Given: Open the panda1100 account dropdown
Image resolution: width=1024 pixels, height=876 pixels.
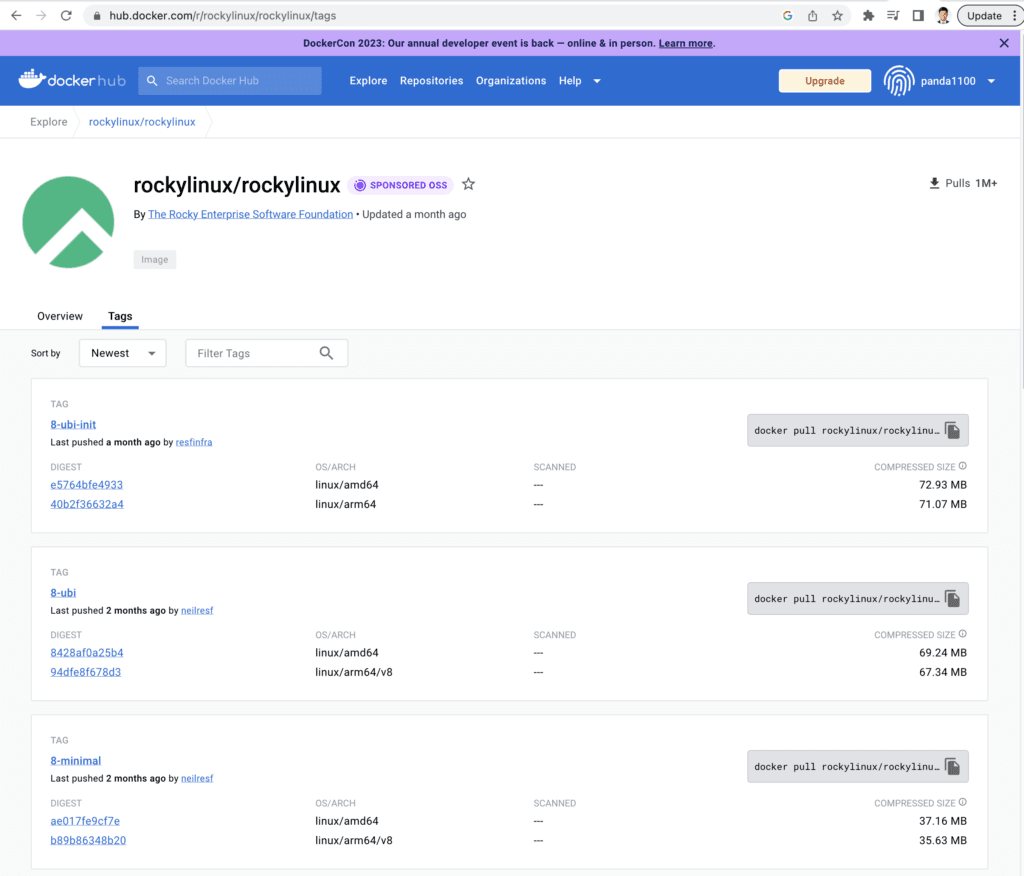Looking at the screenshot, I should pyautogui.click(x=991, y=81).
